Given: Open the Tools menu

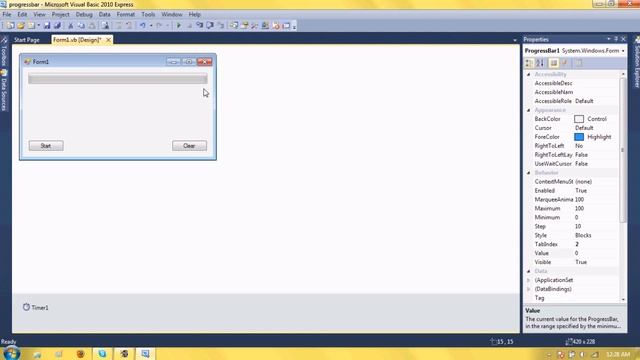Looking at the screenshot, I should 148,14.
